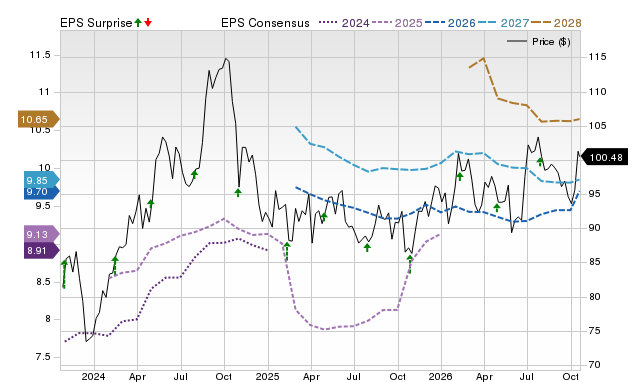Select the 100.48 current price tag
640x382 pixels.
click(x=604, y=157)
